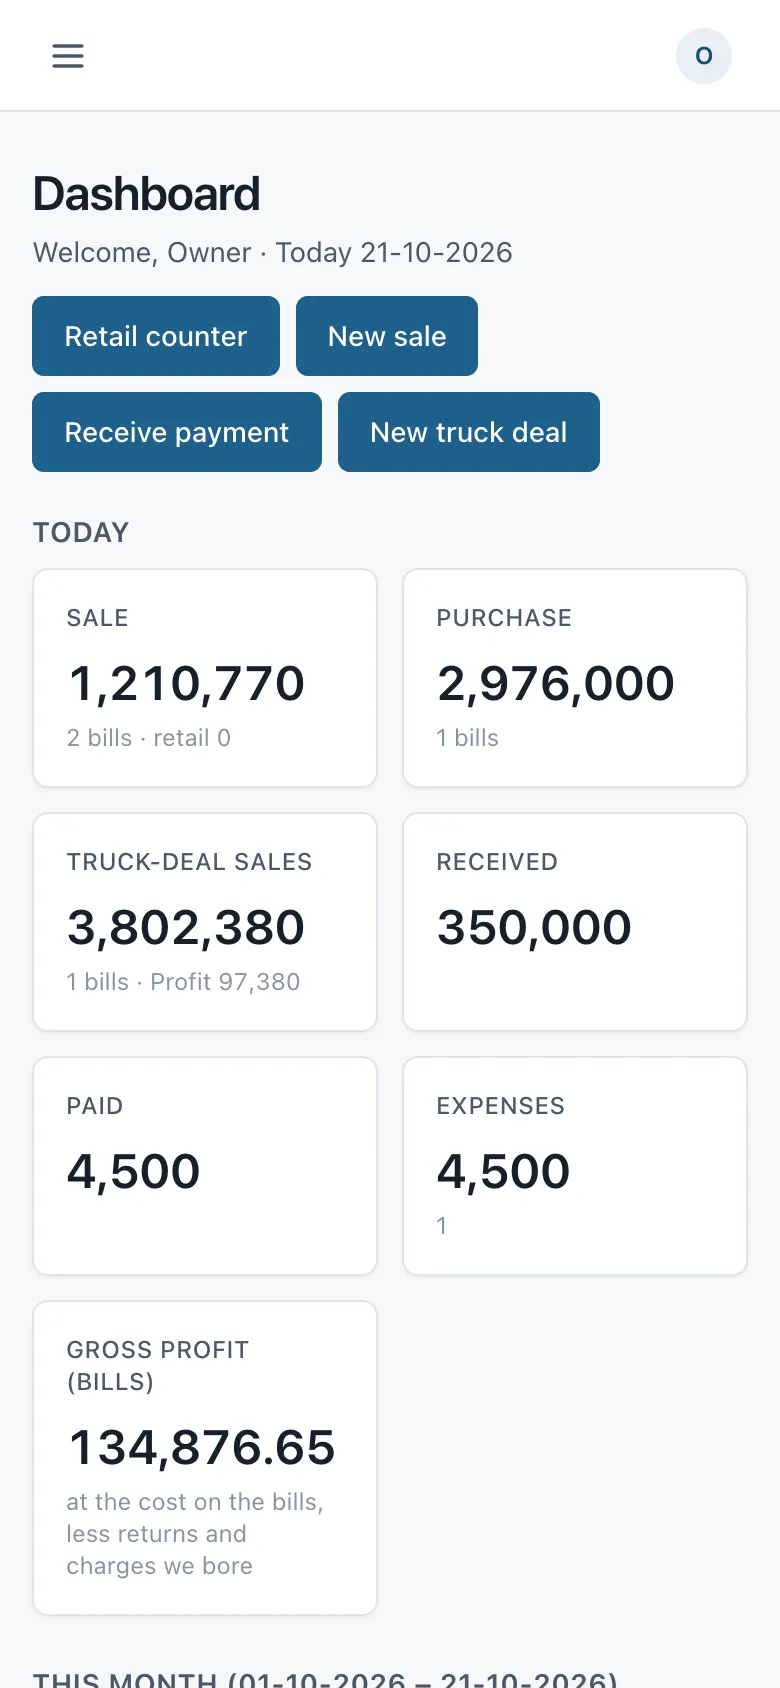Click the Welcome, Owner date line

coord(272,252)
